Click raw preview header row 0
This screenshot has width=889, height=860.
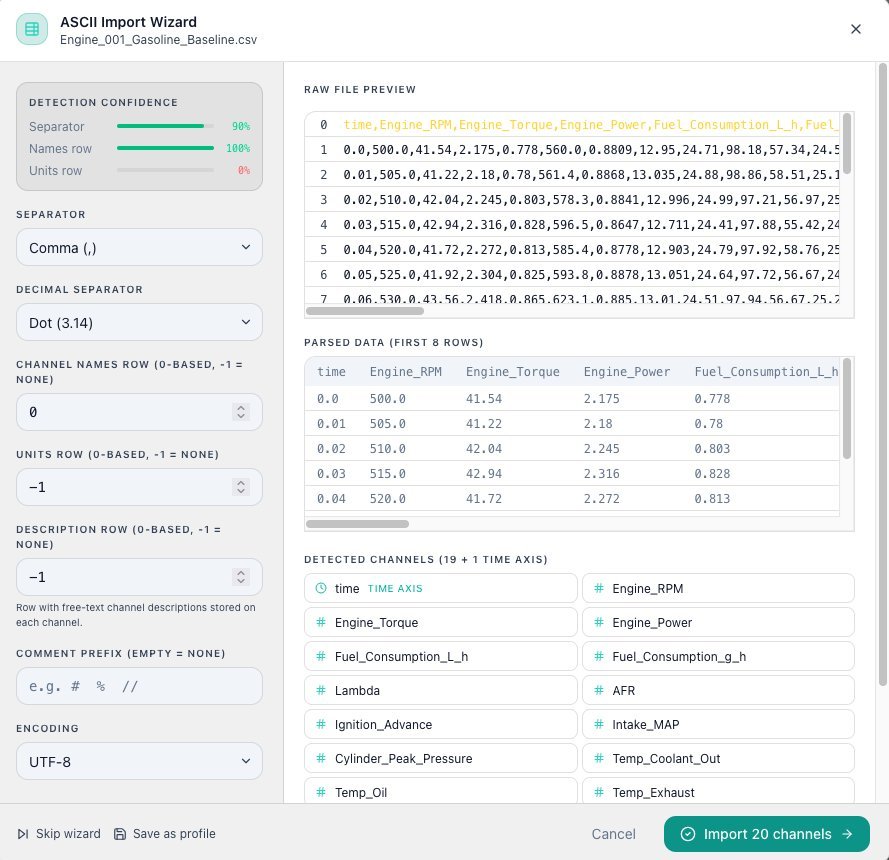572,125
